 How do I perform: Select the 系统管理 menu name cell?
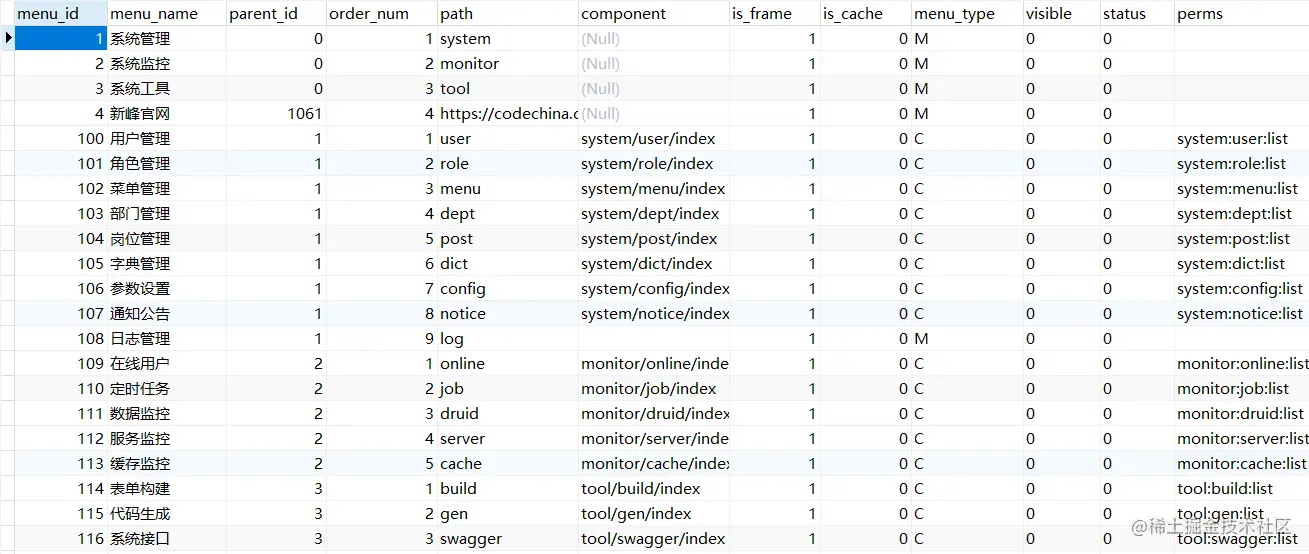140,39
